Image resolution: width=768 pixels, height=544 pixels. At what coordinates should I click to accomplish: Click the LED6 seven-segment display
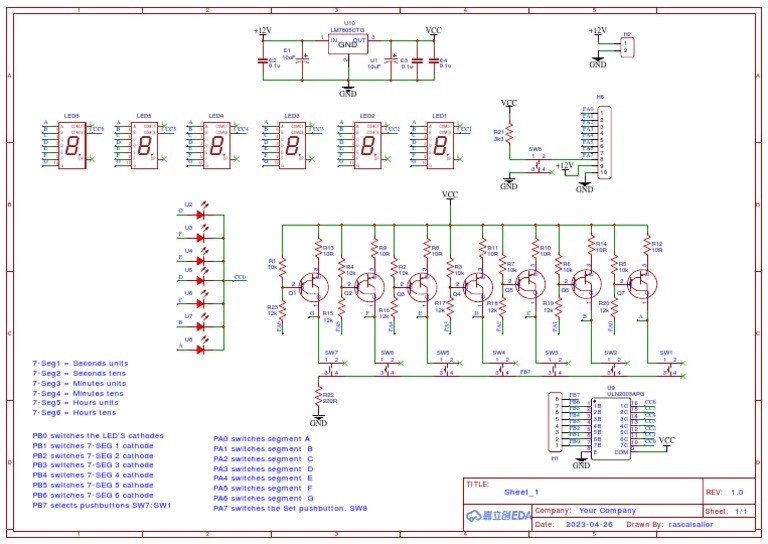point(72,145)
